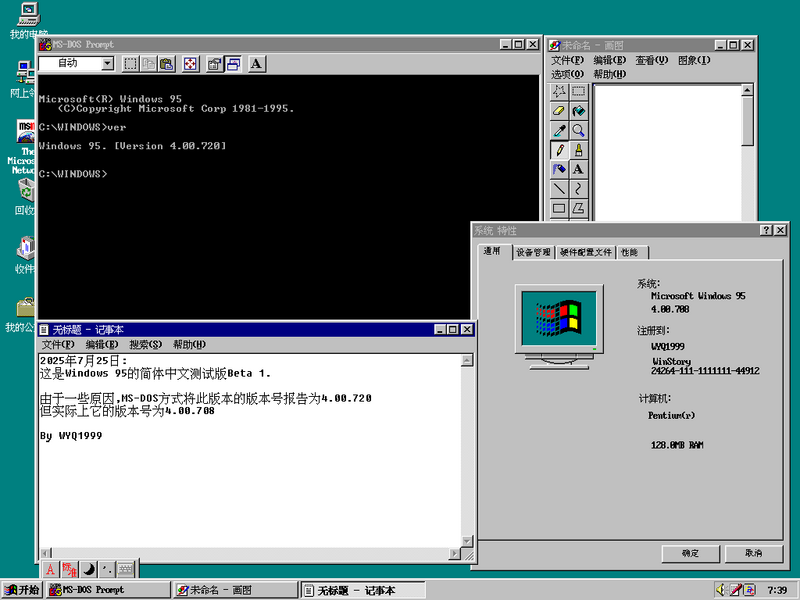
Task: Open 帮助(H) menu in Paint
Action: click(609, 74)
